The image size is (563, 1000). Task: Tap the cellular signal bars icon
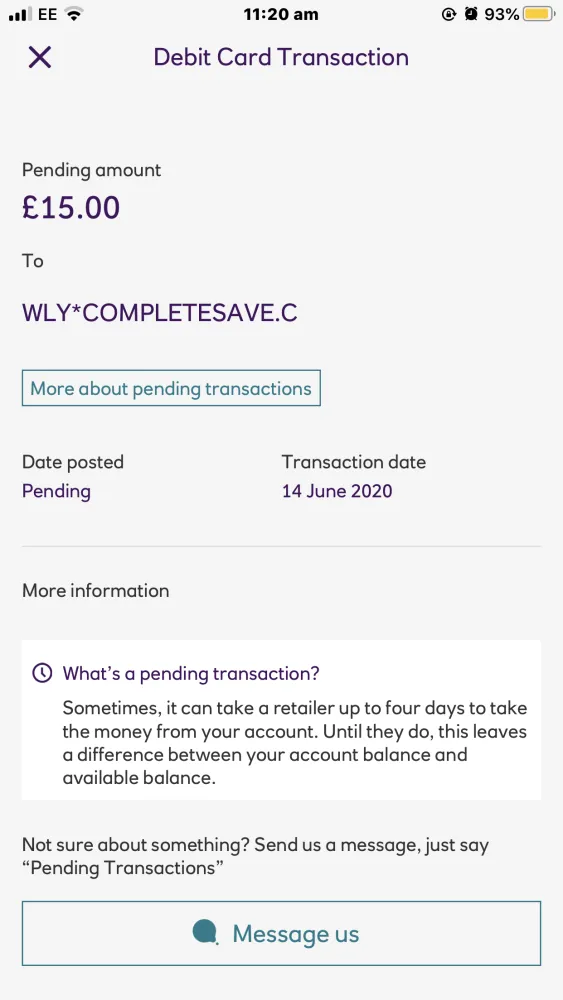[21, 14]
